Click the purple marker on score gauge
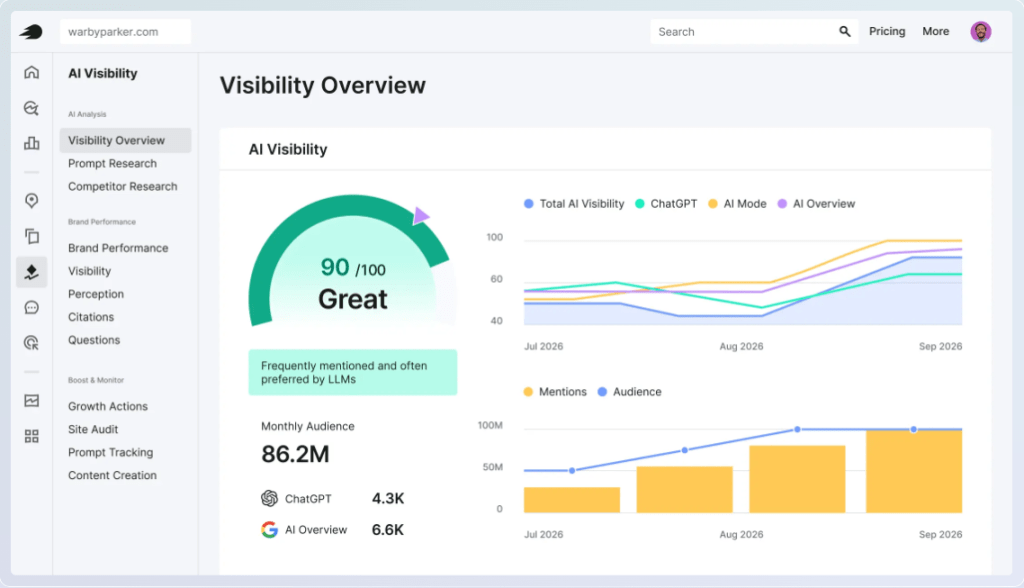Screen dimensions: 1024x588 421,216
